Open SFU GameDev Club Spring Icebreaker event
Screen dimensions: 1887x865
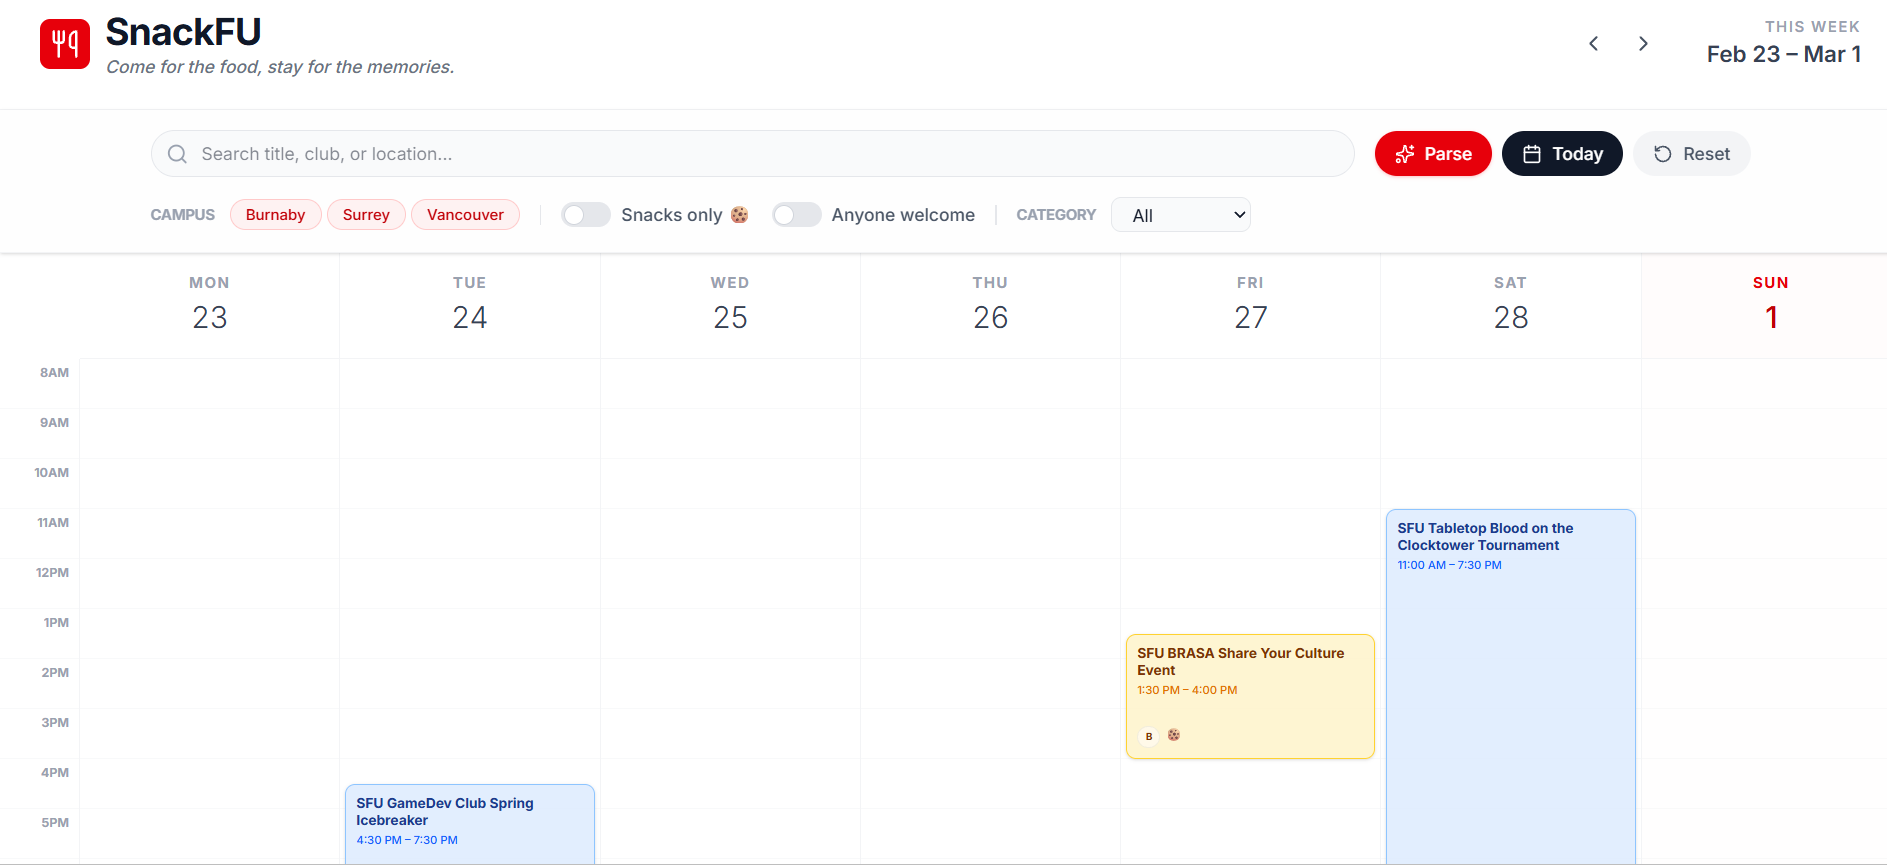pos(470,824)
